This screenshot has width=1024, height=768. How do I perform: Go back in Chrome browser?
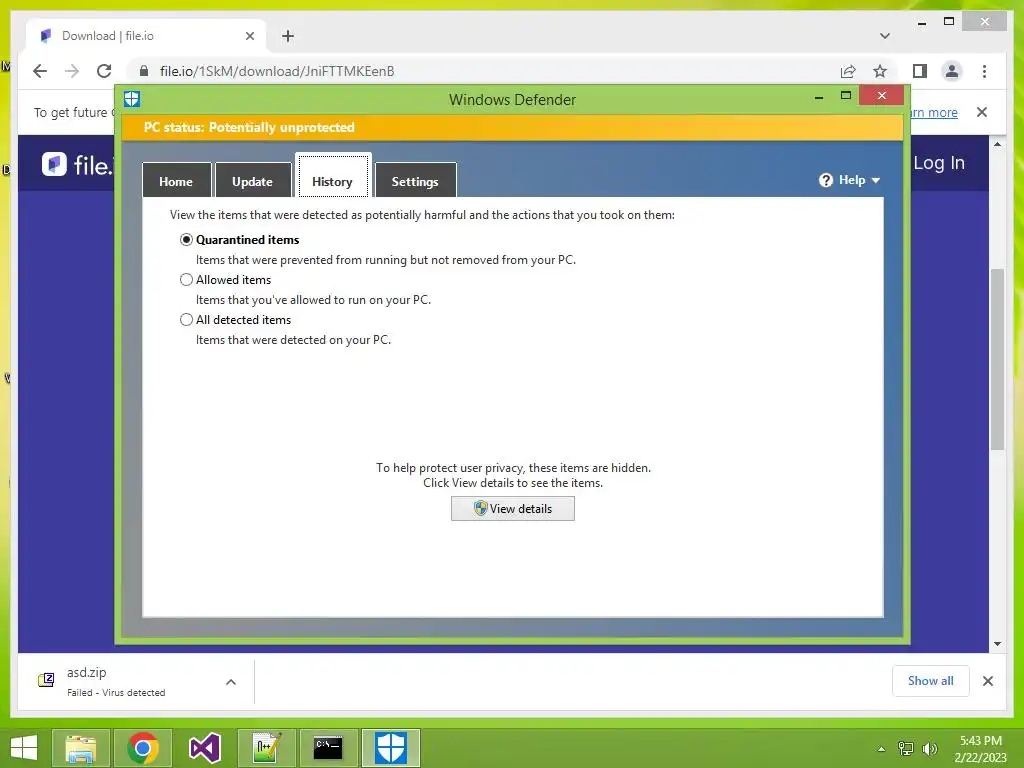click(x=40, y=71)
